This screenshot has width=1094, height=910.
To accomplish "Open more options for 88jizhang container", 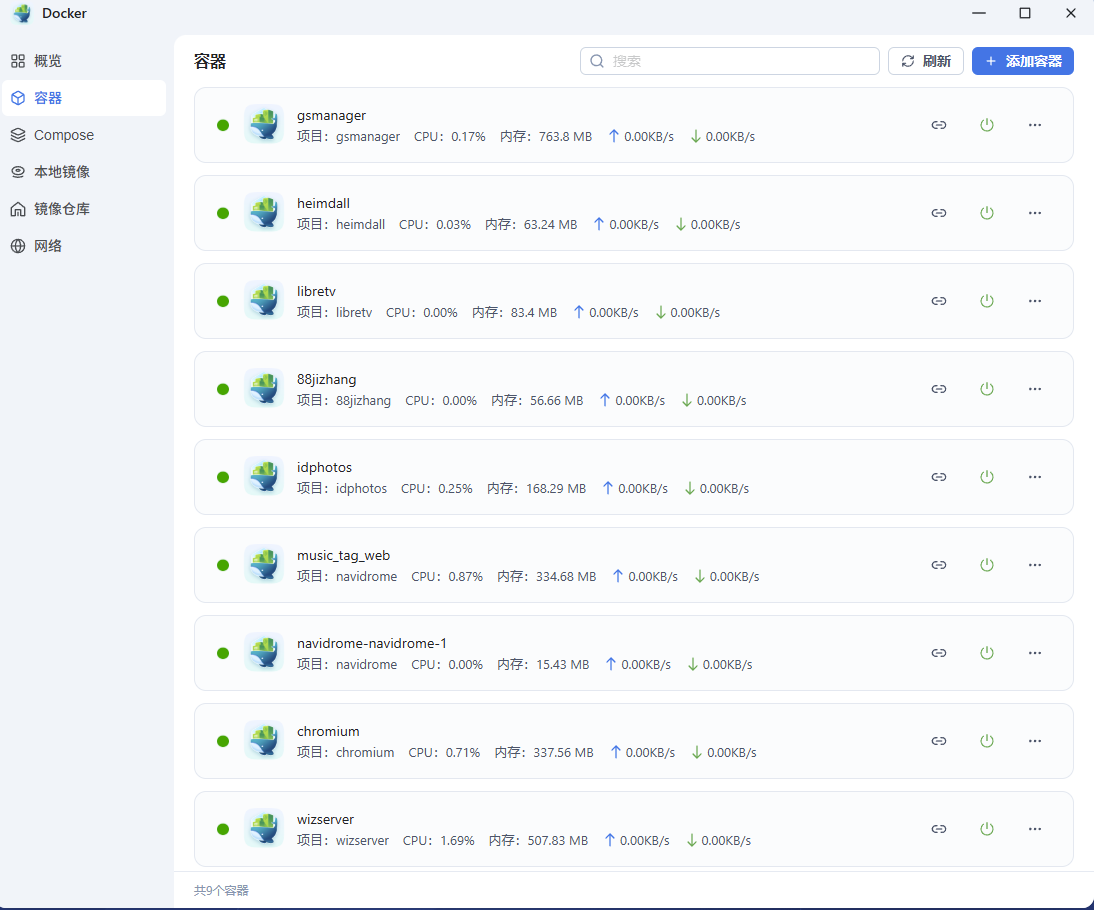I will point(1035,389).
